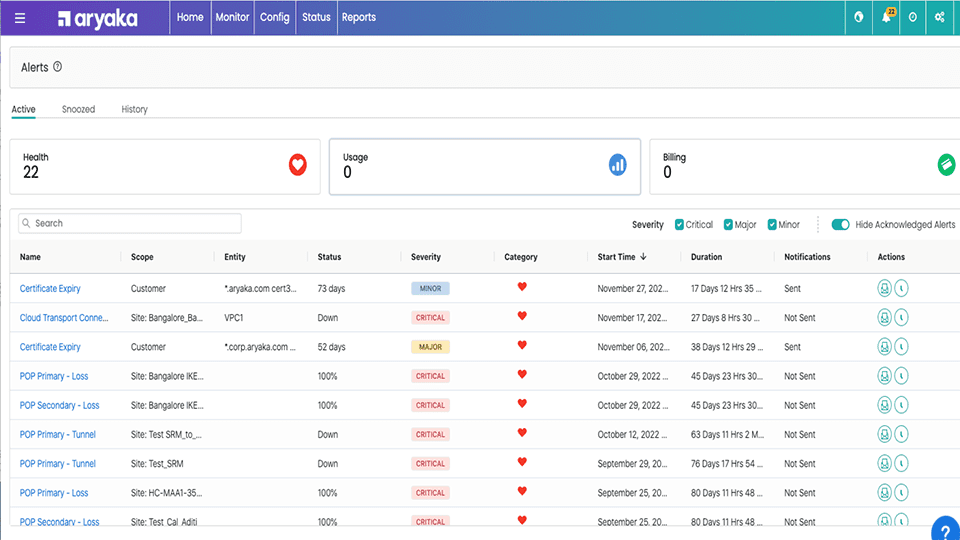Viewport: 960px width, 540px height.
Task: Open the settings gears icon in the header
Action: [940, 17]
